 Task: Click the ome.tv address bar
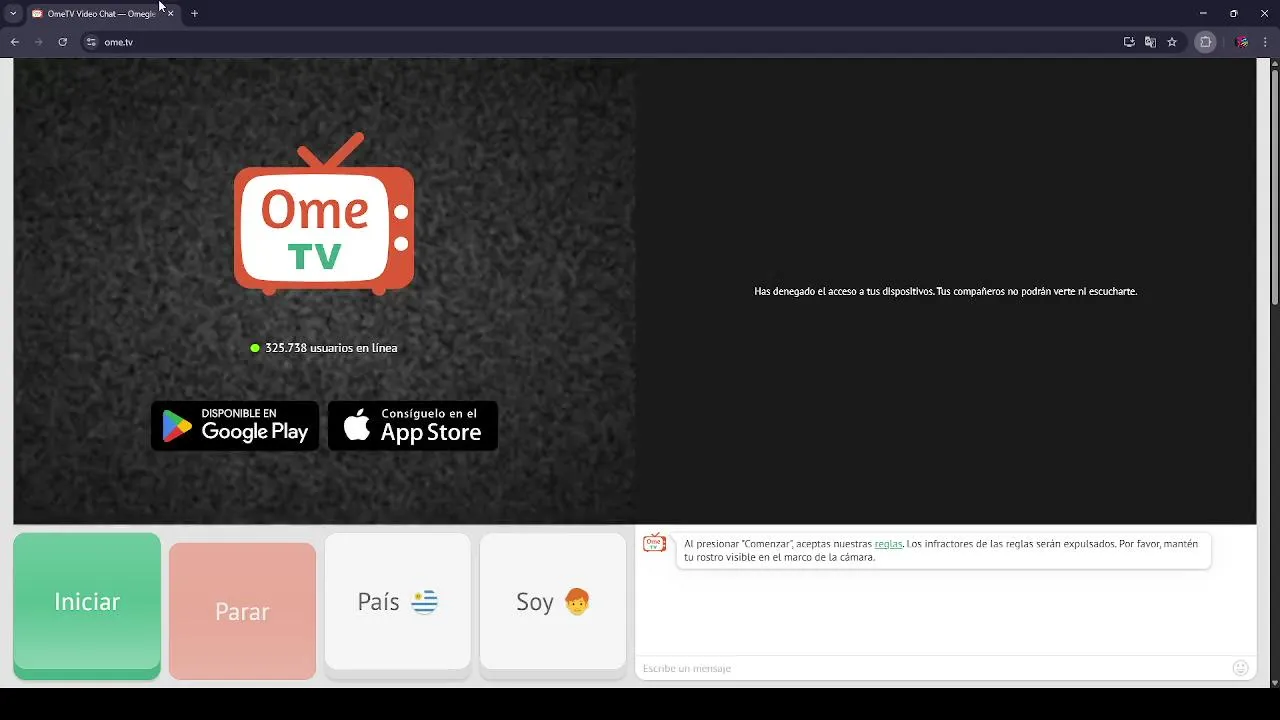coord(600,42)
